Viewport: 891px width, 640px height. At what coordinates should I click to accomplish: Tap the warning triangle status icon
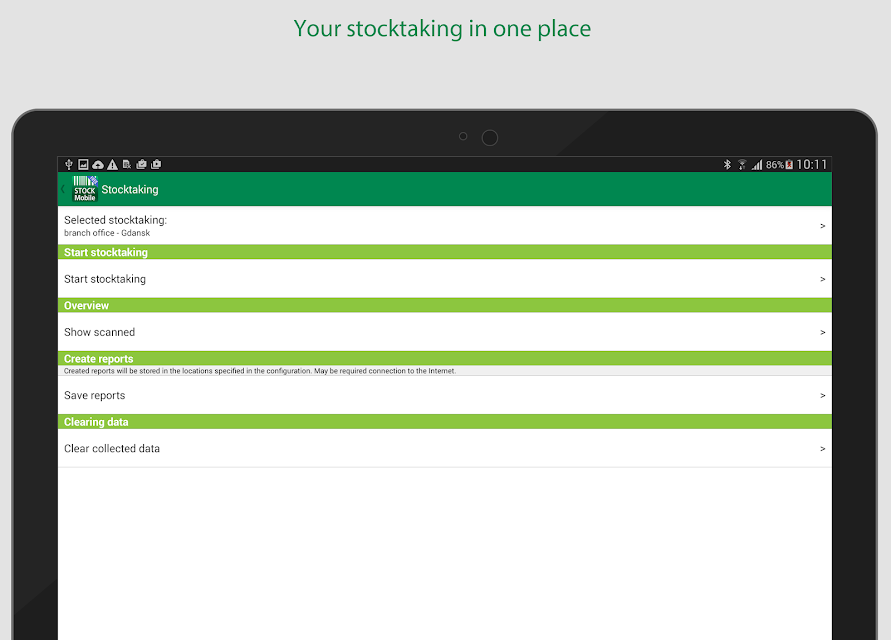click(x=113, y=165)
